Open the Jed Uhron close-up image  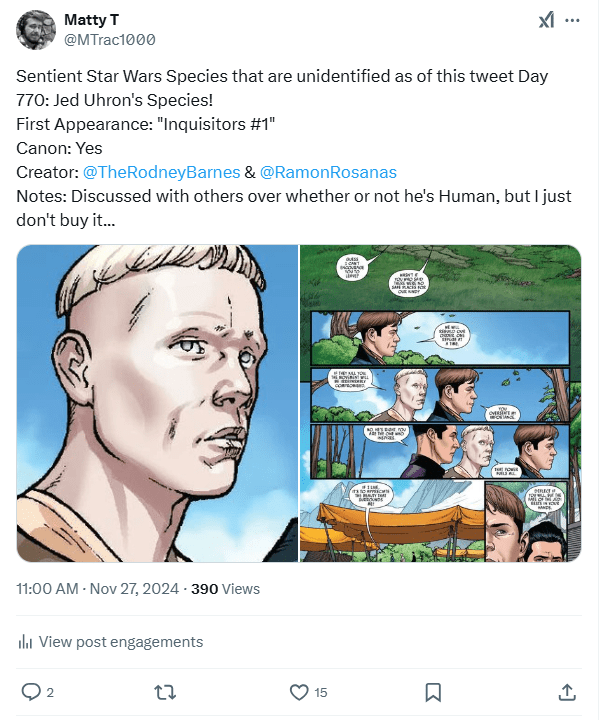[157, 403]
